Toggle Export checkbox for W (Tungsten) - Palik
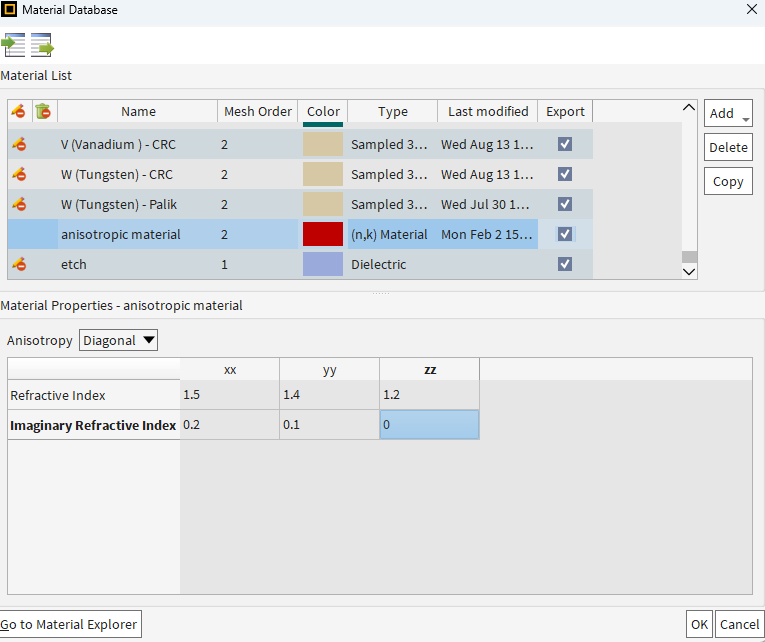The image size is (765, 642). [x=565, y=204]
